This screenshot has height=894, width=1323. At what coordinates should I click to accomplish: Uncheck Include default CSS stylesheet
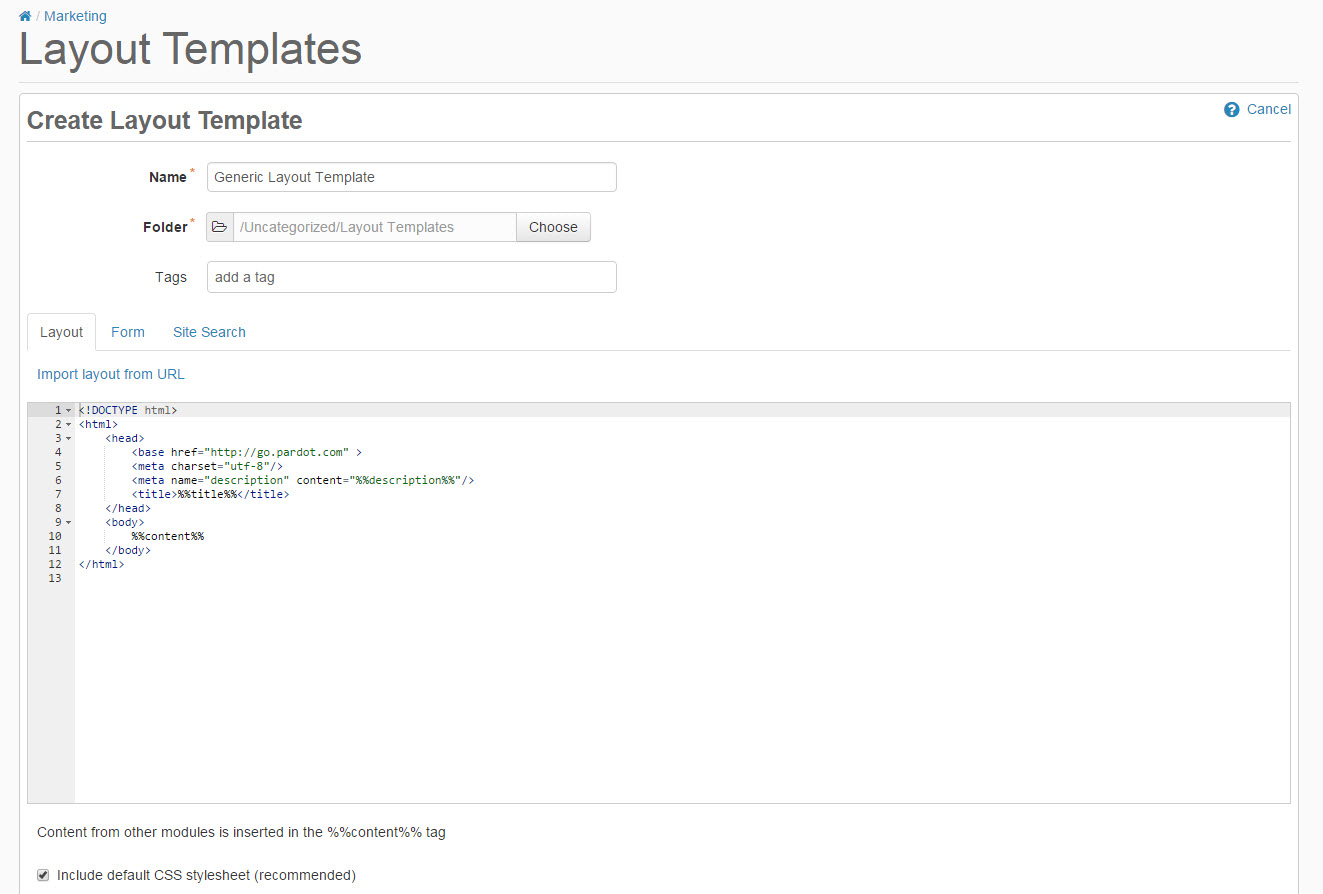tap(43, 874)
